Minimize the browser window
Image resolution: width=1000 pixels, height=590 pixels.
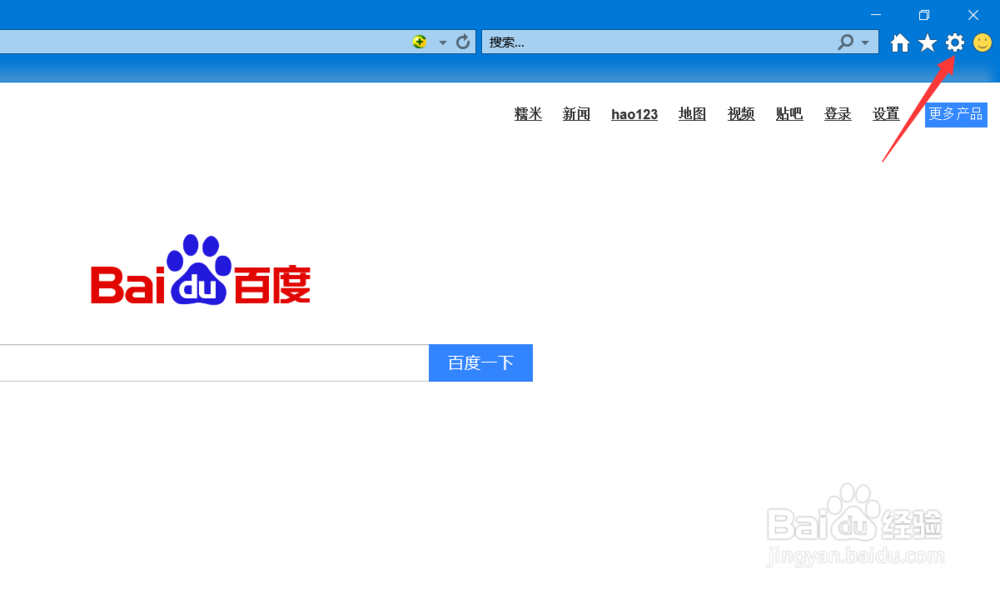[x=876, y=14]
